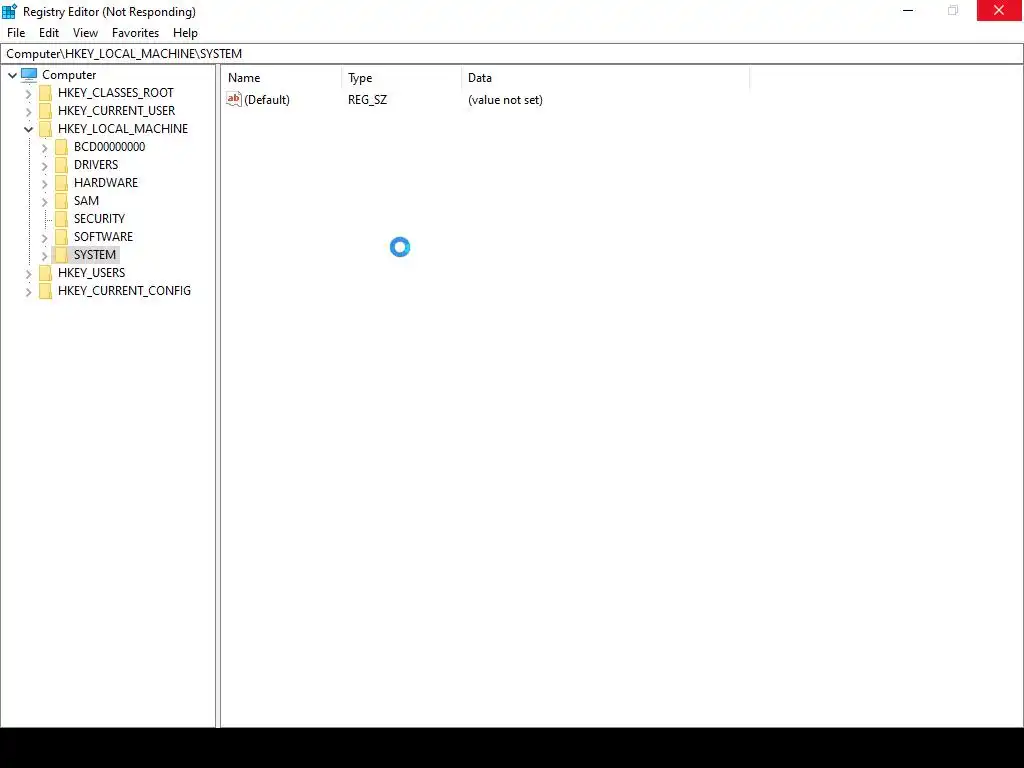The height and width of the screenshot is (768, 1024).
Task: Select the SAM key label
Action: (86, 200)
